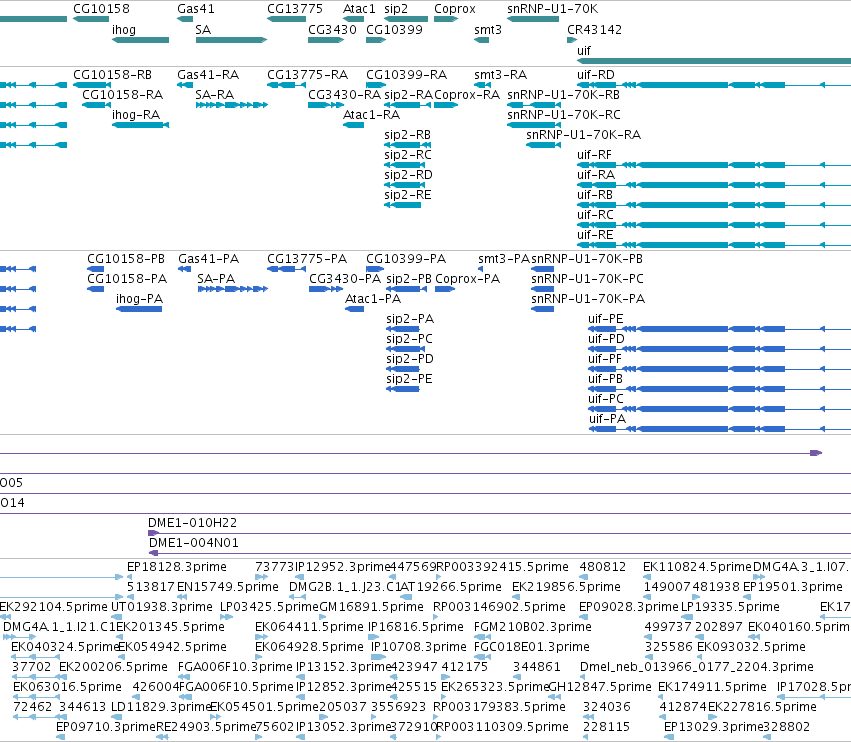Open the CG3430 gene feature
Viewport: 851px width, 742px height.
(326, 40)
